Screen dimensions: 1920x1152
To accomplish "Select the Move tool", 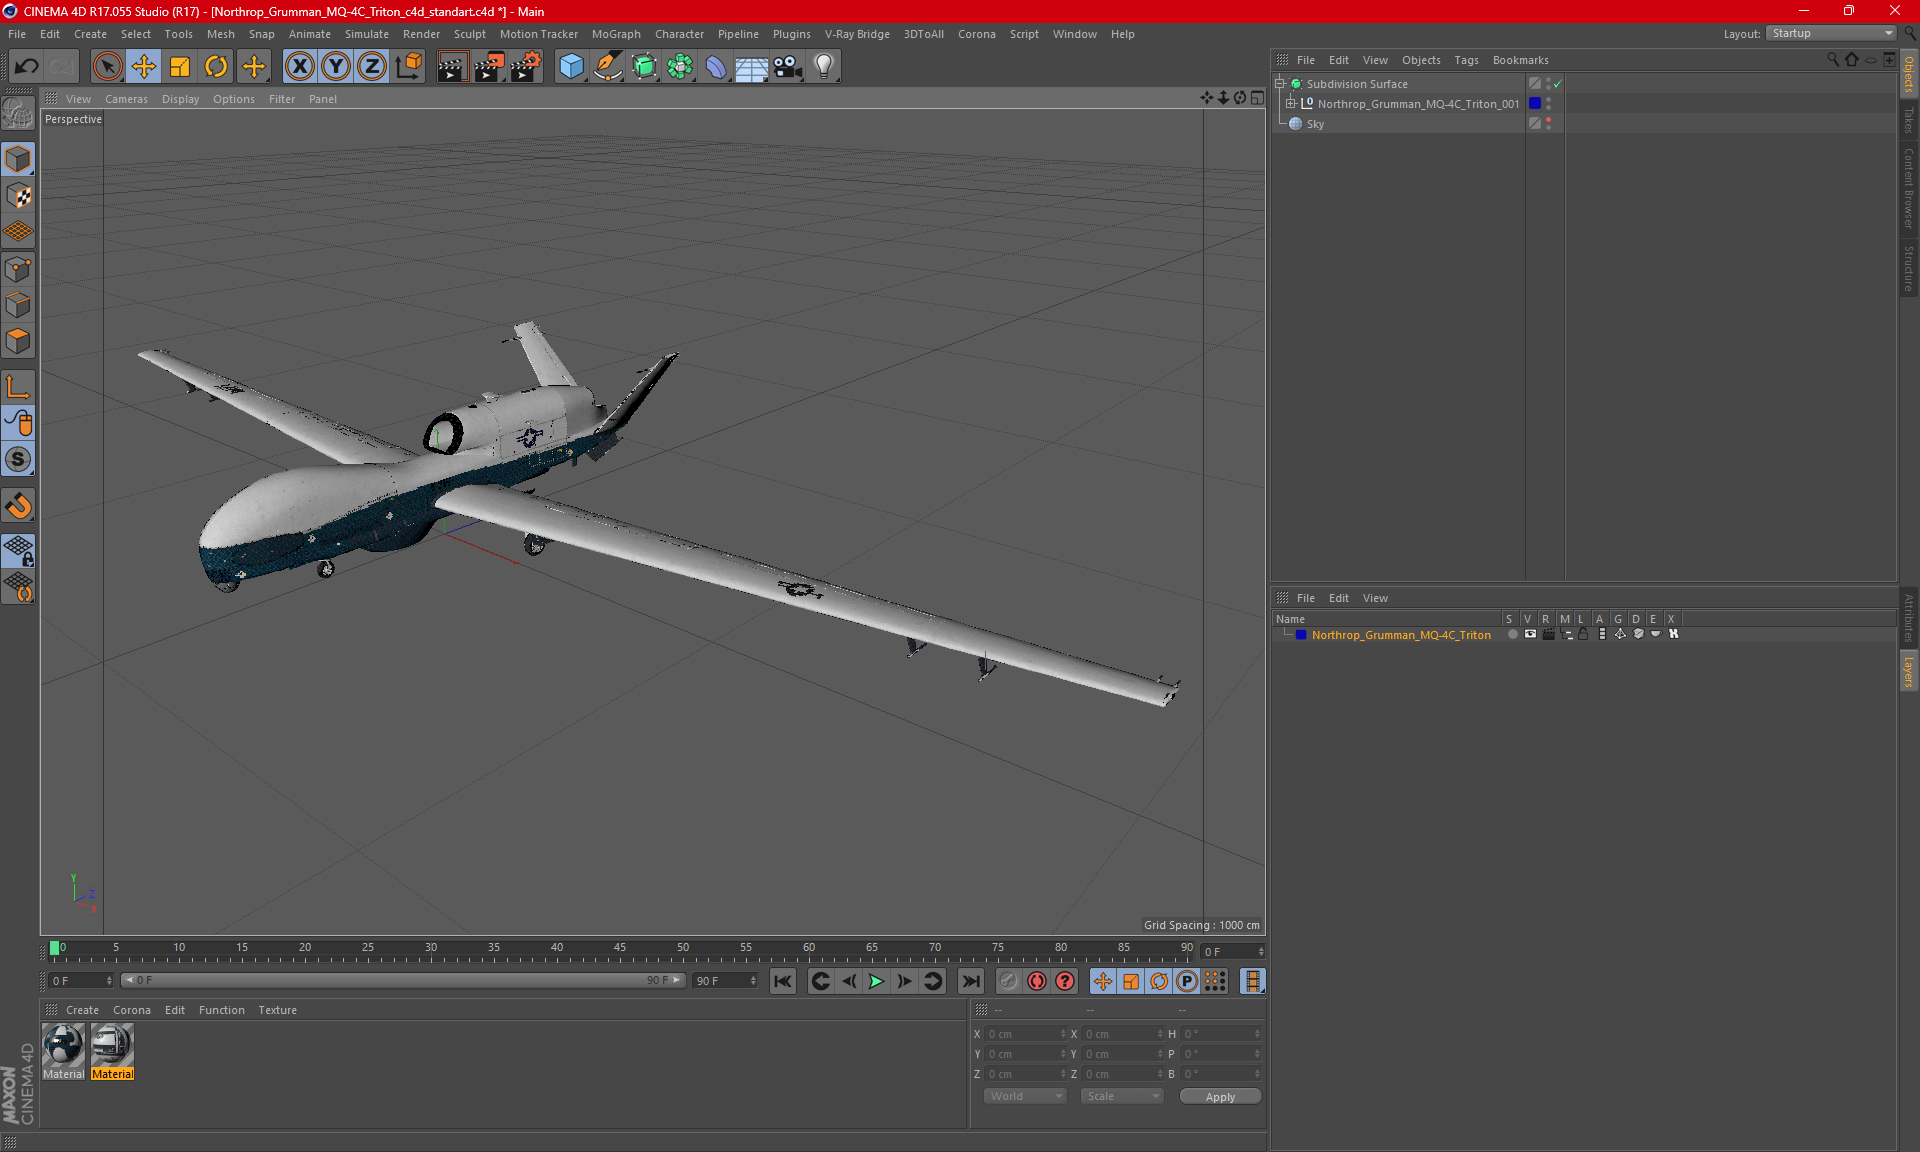I will [x=144, y=67].
